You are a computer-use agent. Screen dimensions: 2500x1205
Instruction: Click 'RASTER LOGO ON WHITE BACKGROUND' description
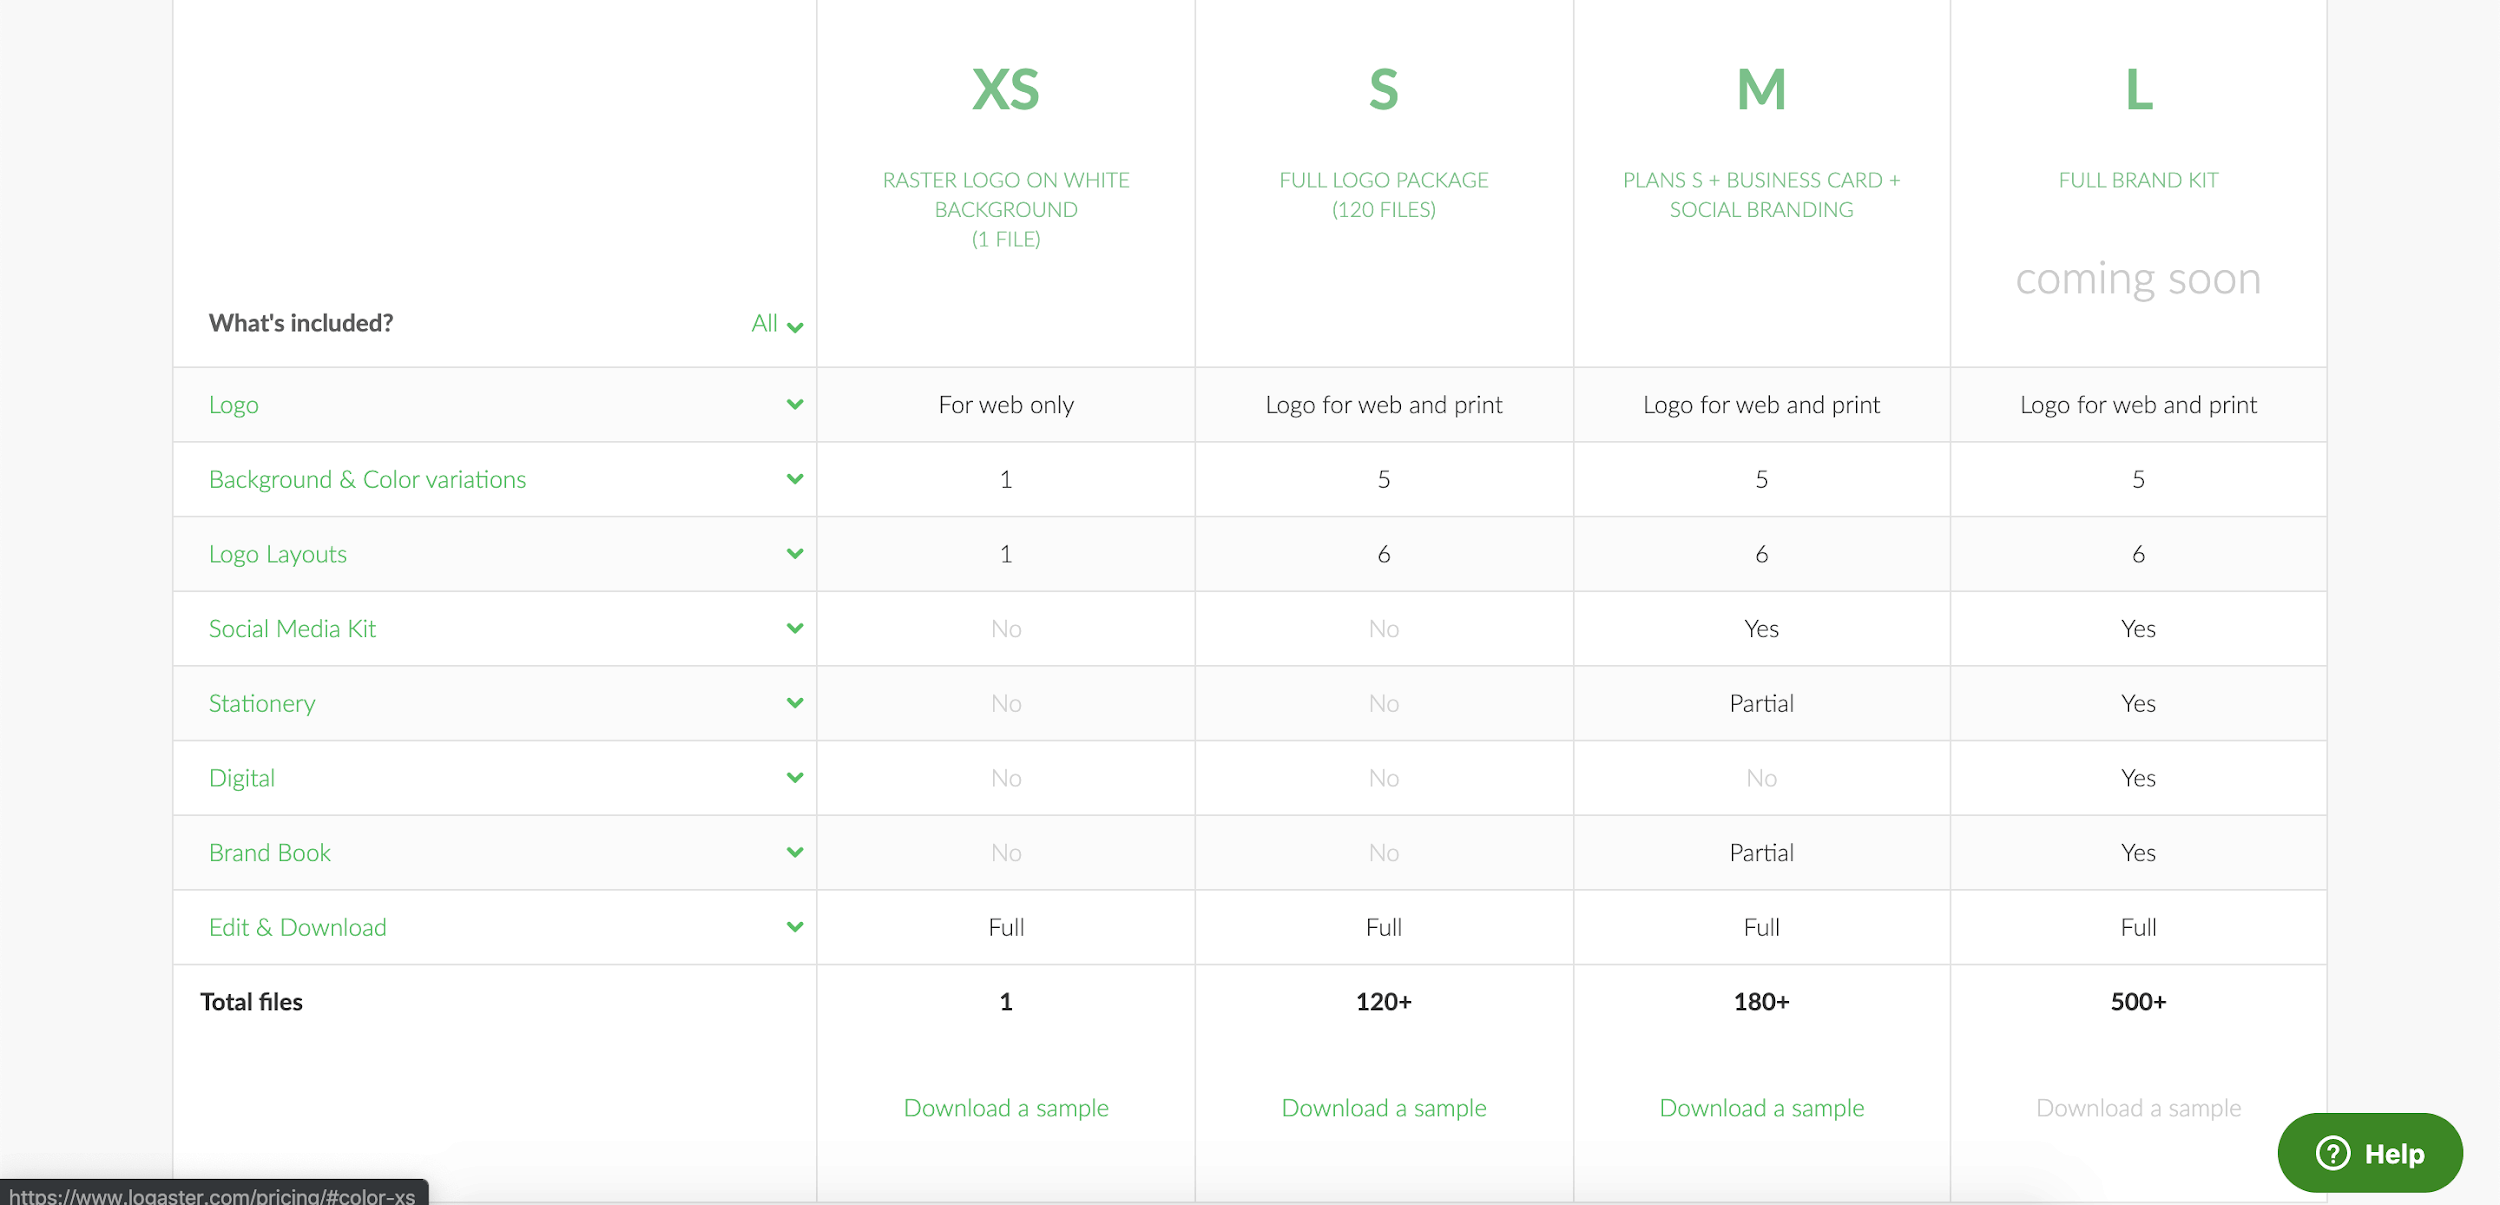point(1006,195)
